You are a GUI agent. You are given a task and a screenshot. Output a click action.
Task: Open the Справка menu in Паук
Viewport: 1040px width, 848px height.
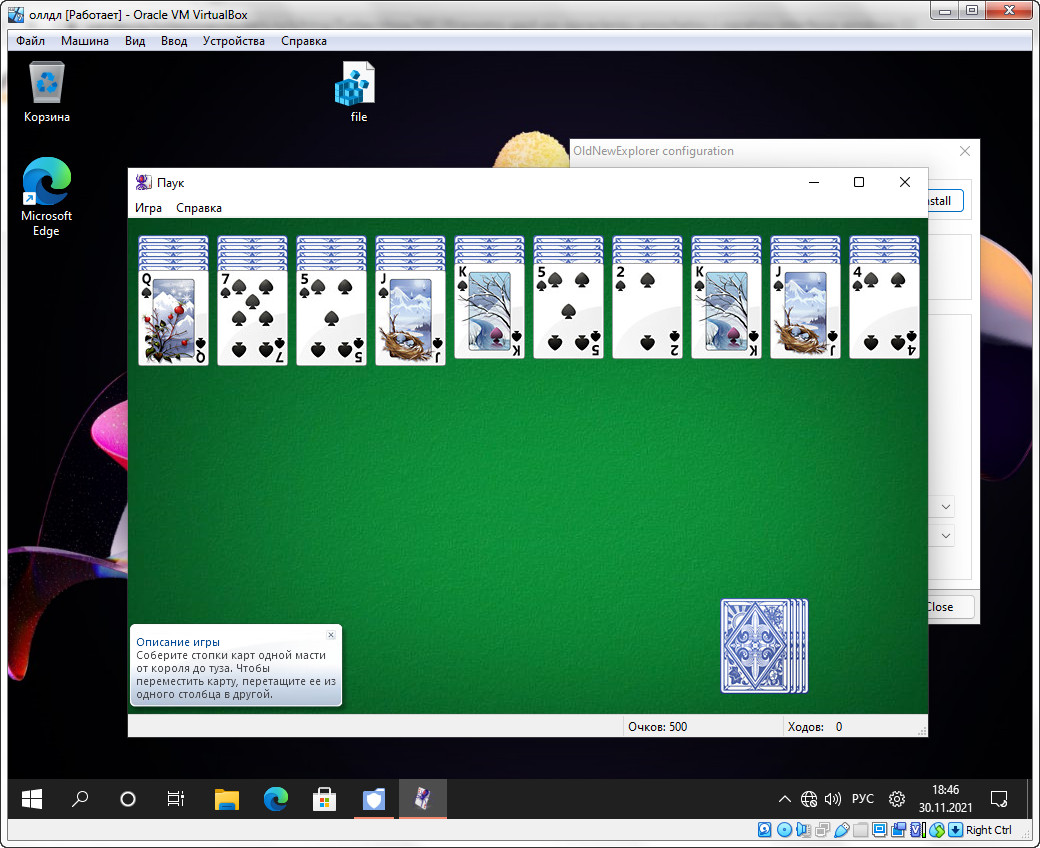point(199,208)
